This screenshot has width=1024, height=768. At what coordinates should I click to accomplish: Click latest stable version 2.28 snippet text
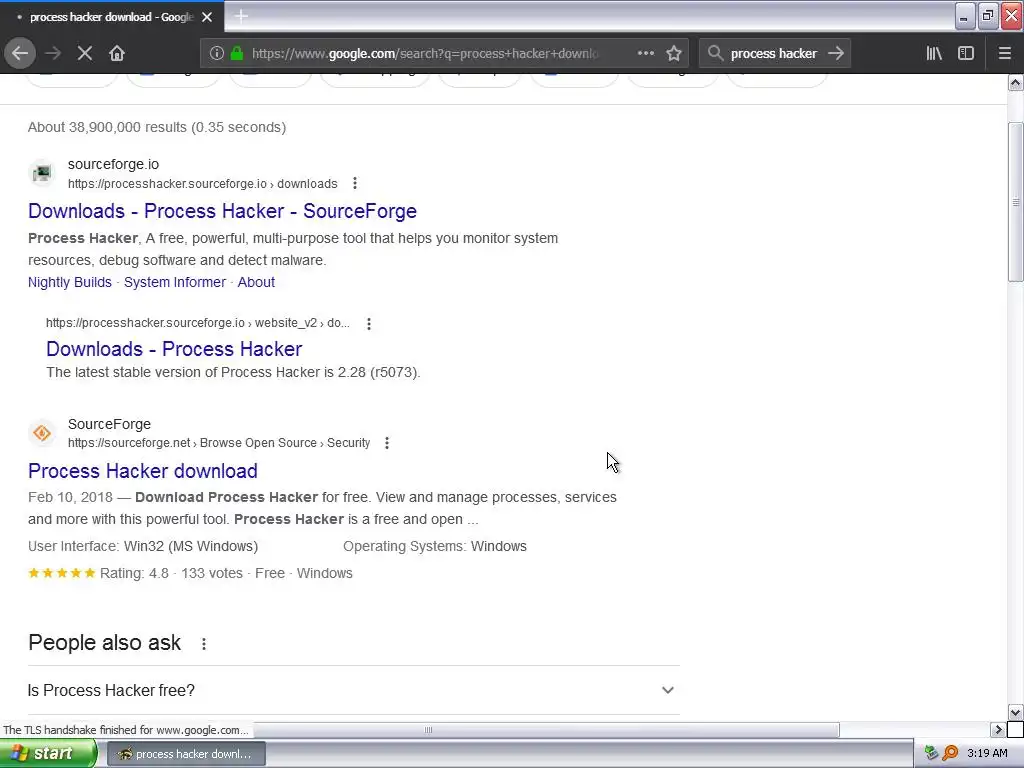coord(233,372)
